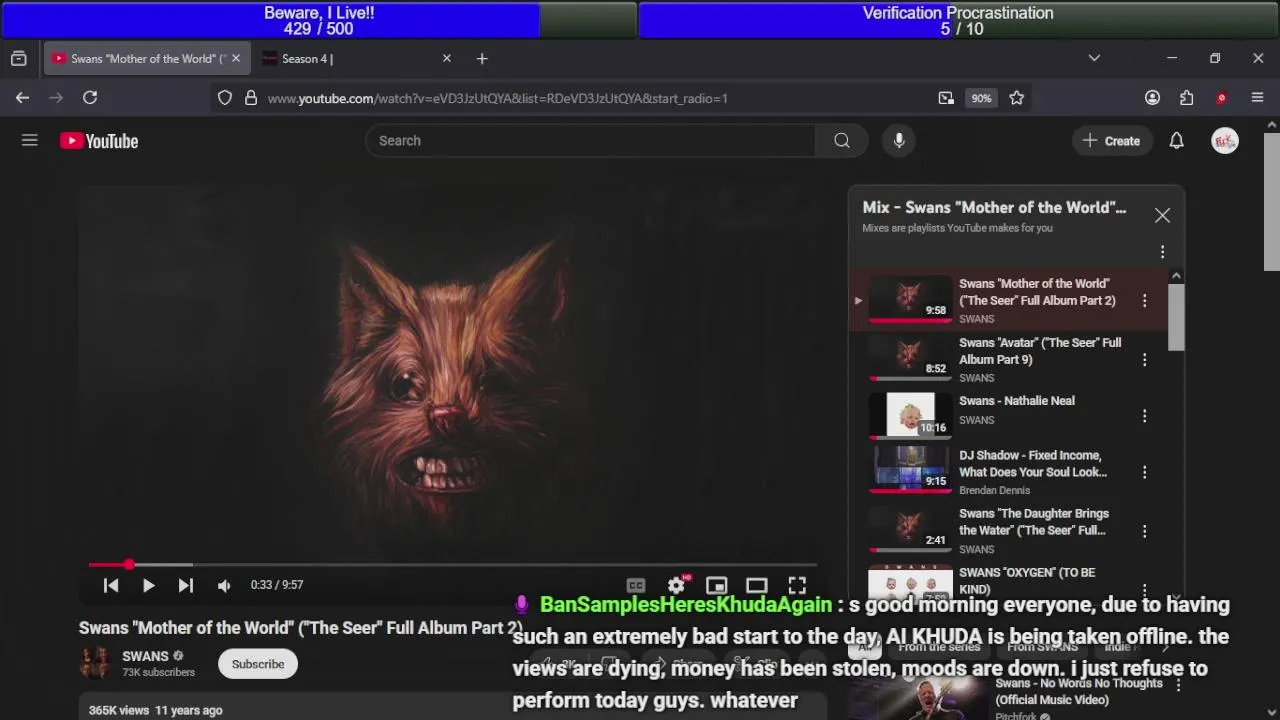Go to YouTube home via logo
This screenshot has width=1280, height=720.
tap(99, 141)
